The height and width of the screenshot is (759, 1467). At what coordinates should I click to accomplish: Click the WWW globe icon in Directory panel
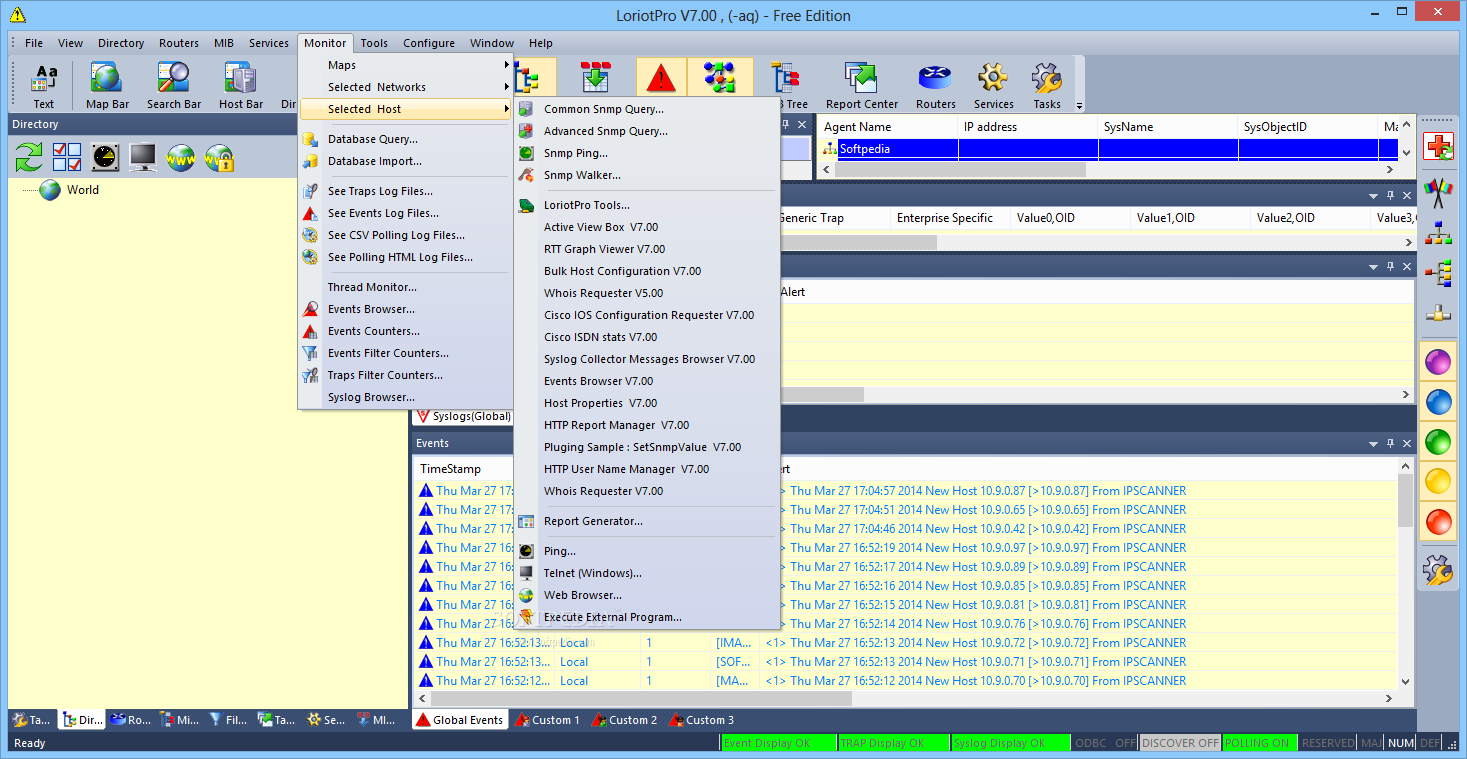pos(180,157)
